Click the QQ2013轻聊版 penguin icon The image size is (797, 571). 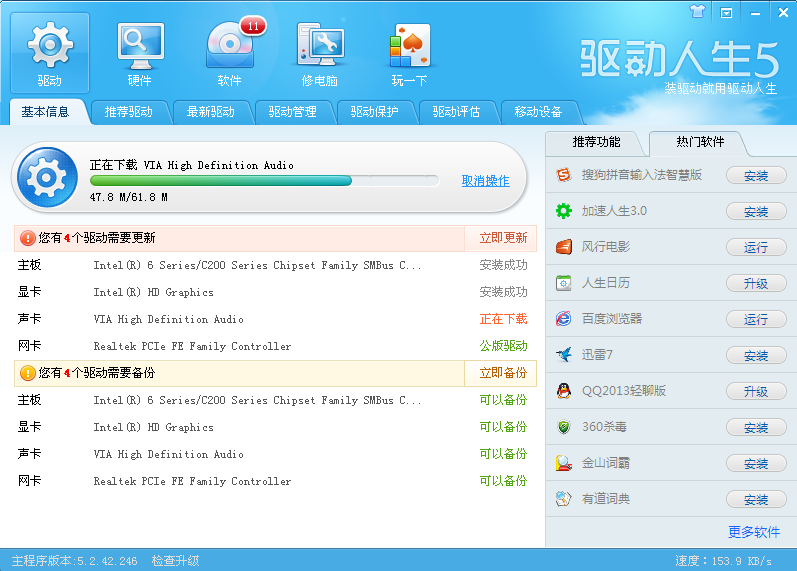564,391
